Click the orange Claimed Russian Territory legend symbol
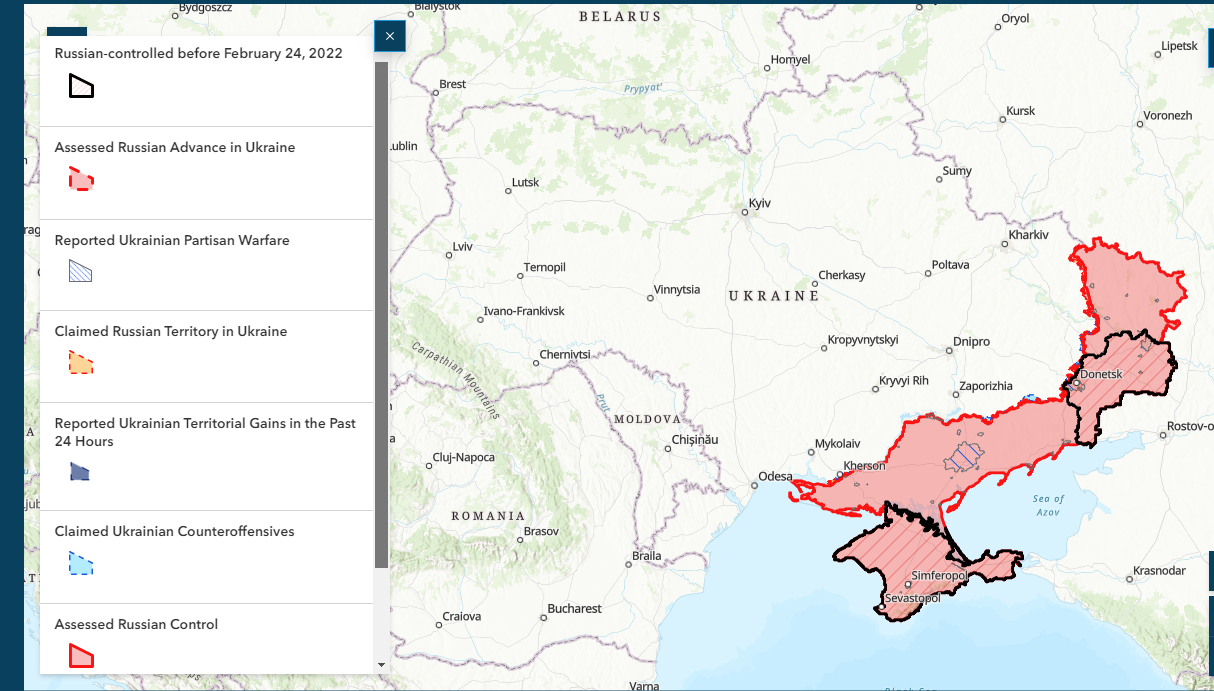The width and height of the screenshot is (1214, 691). tap(81, 363)
